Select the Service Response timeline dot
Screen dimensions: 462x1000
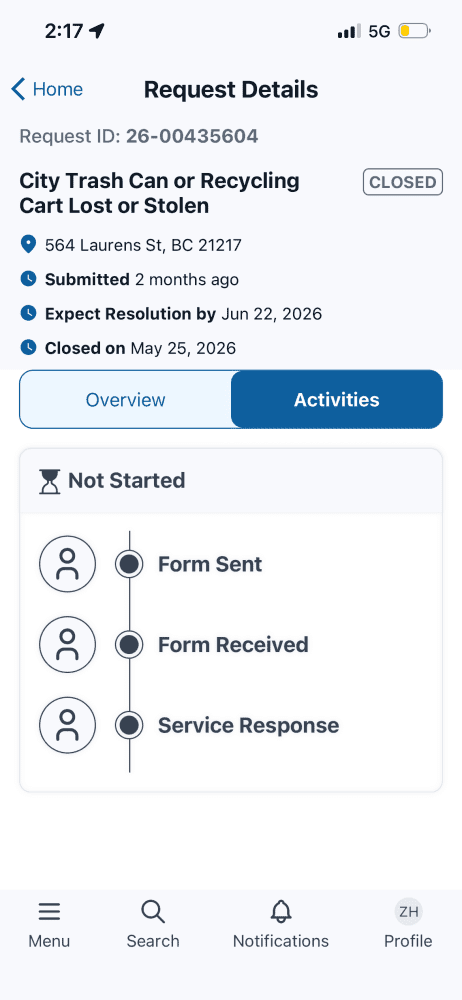coord(129,725)
